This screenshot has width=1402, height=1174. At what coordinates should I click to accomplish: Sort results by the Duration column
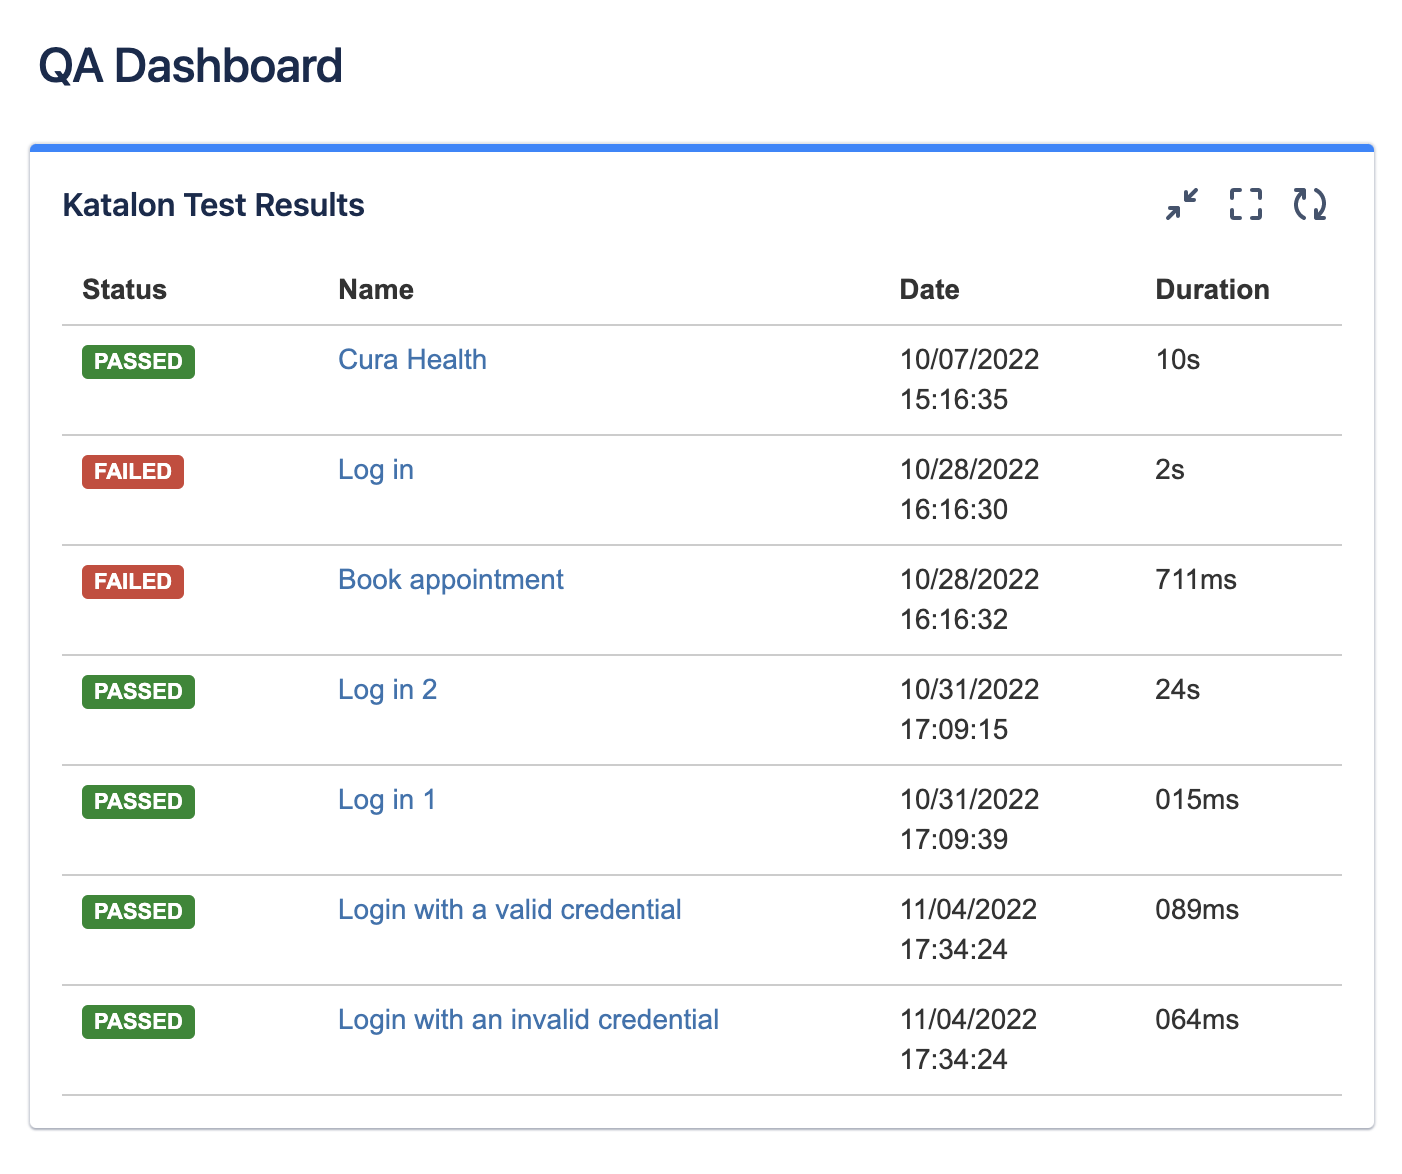click(1212, 289)
